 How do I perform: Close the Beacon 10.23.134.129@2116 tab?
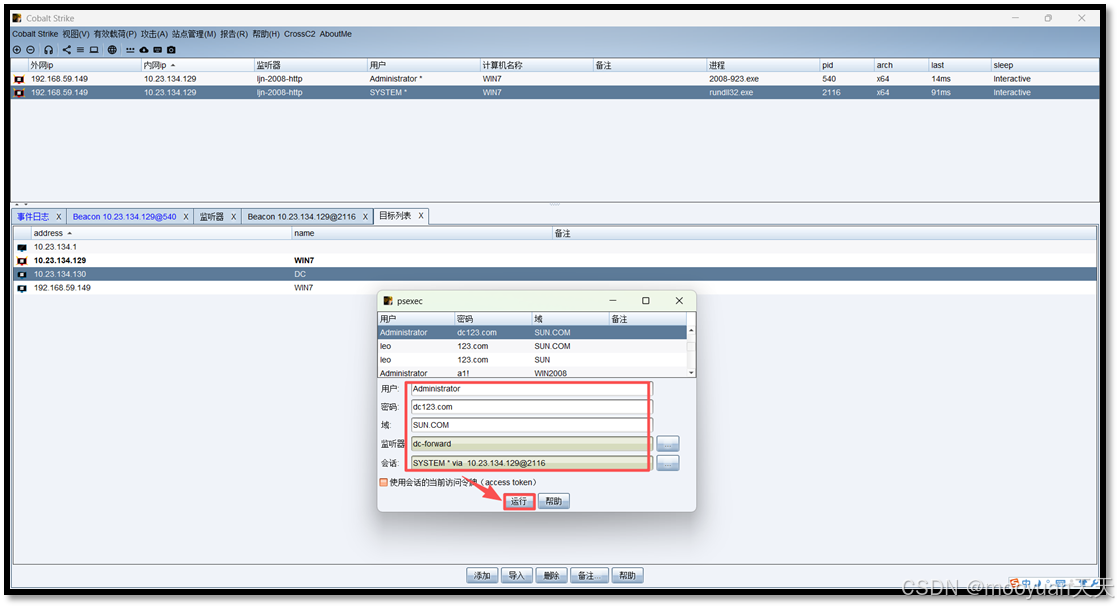pyautogui.click(x=365, y=217)
